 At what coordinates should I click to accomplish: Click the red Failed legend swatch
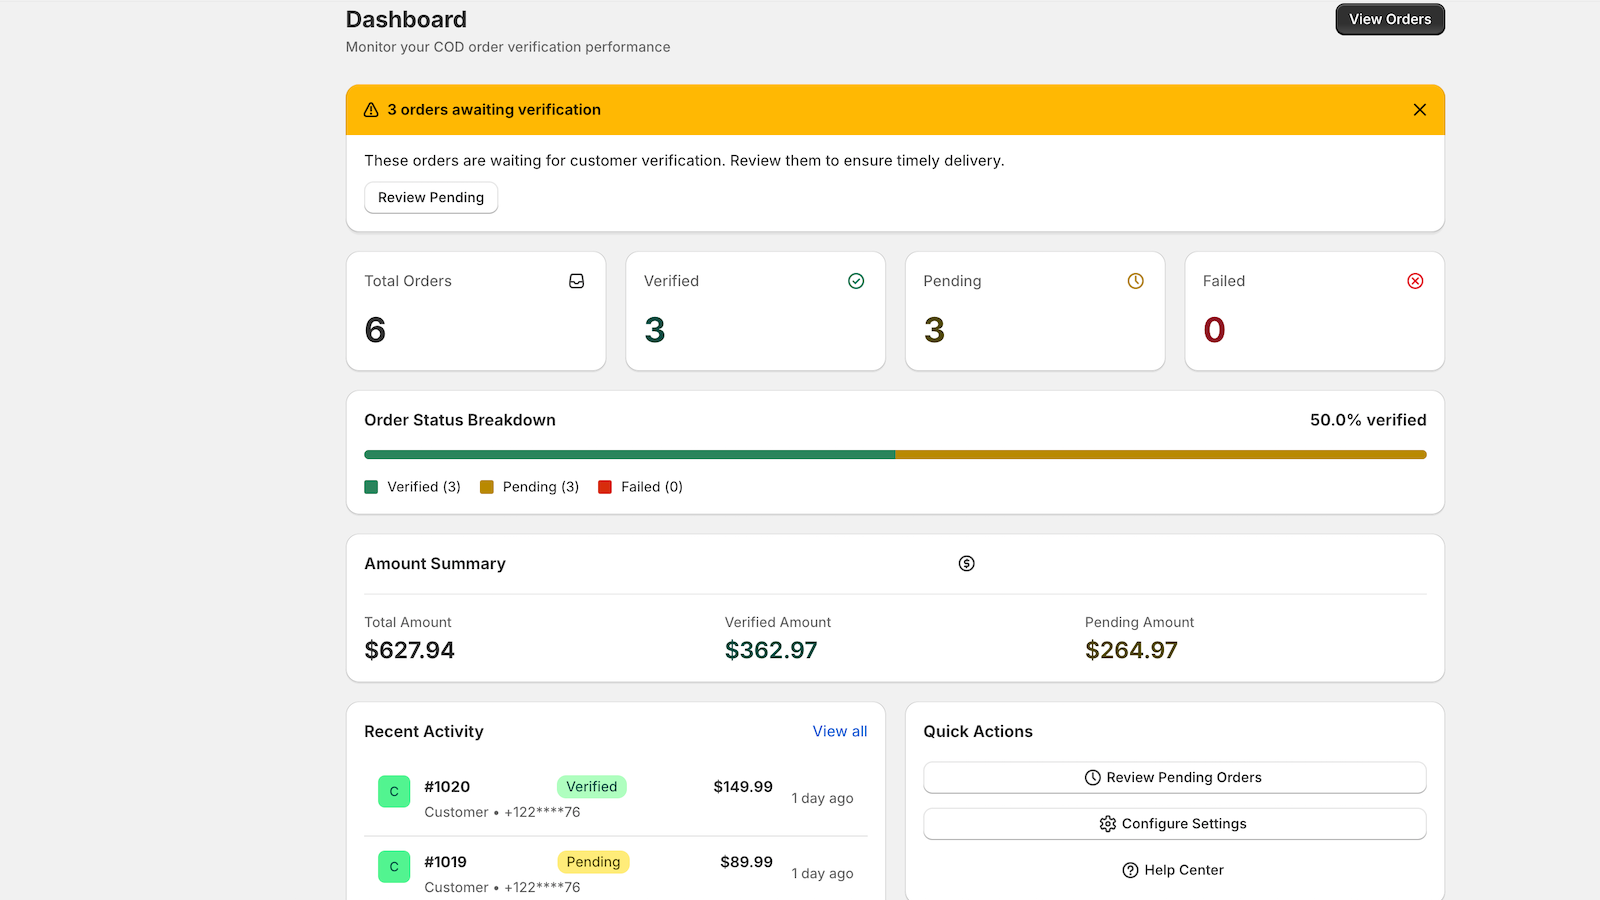click(x=605, y=487)
